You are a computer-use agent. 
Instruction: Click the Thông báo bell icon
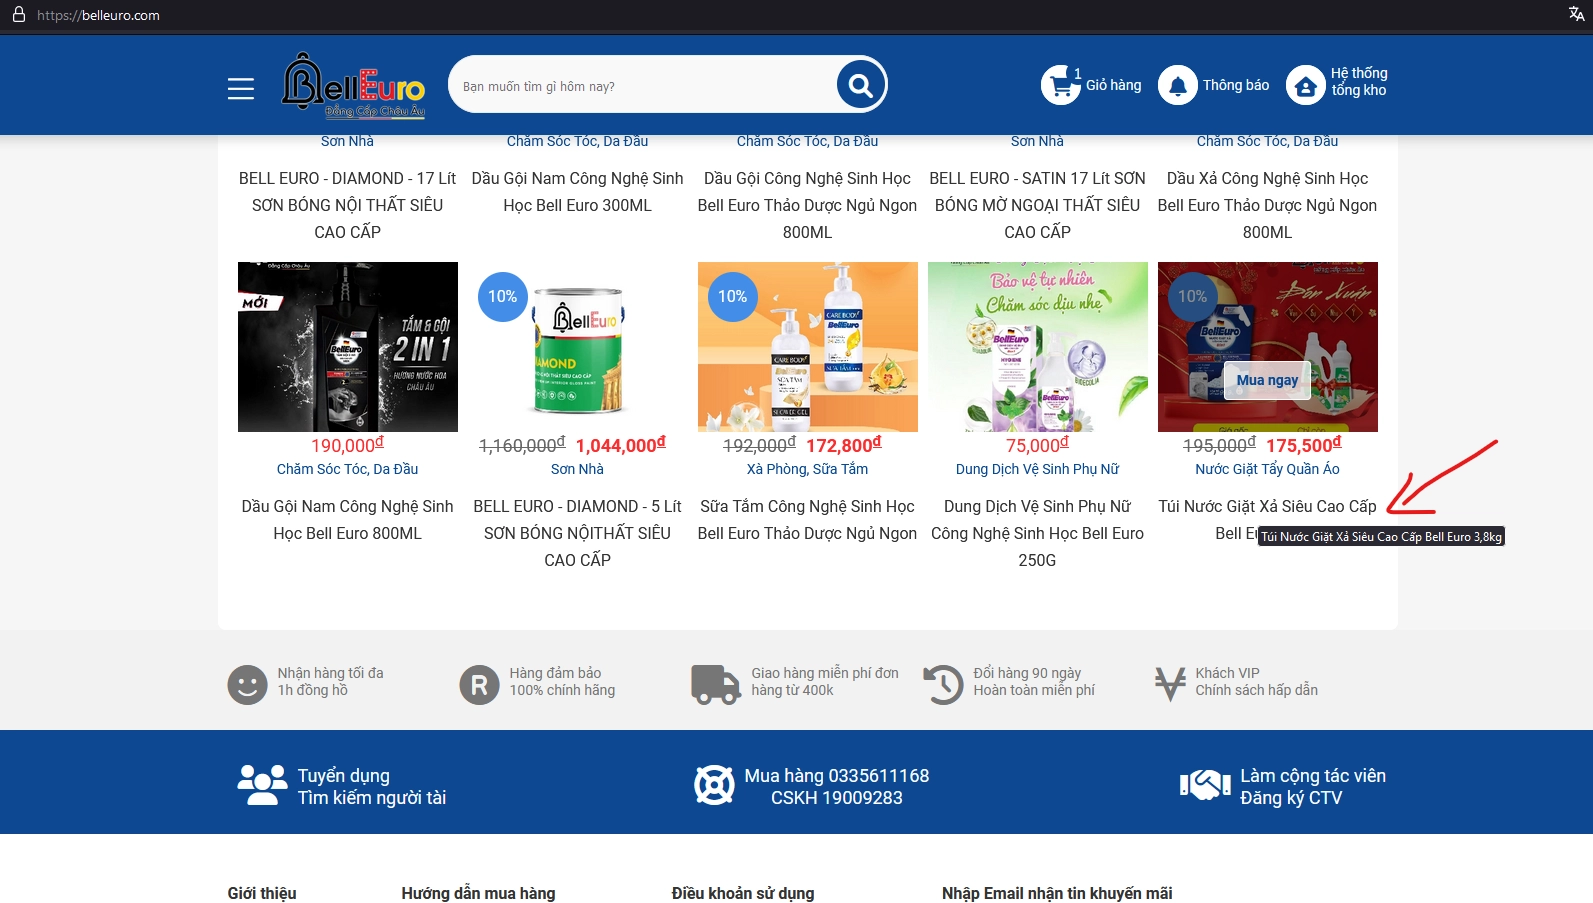coord(1177,86)
